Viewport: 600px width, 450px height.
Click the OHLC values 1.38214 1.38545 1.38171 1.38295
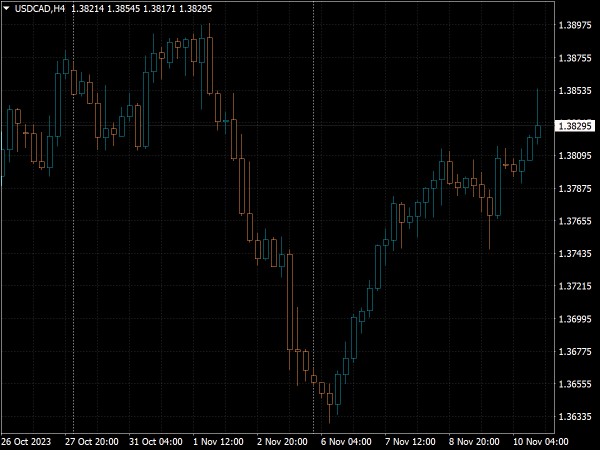tap(142, 8)
